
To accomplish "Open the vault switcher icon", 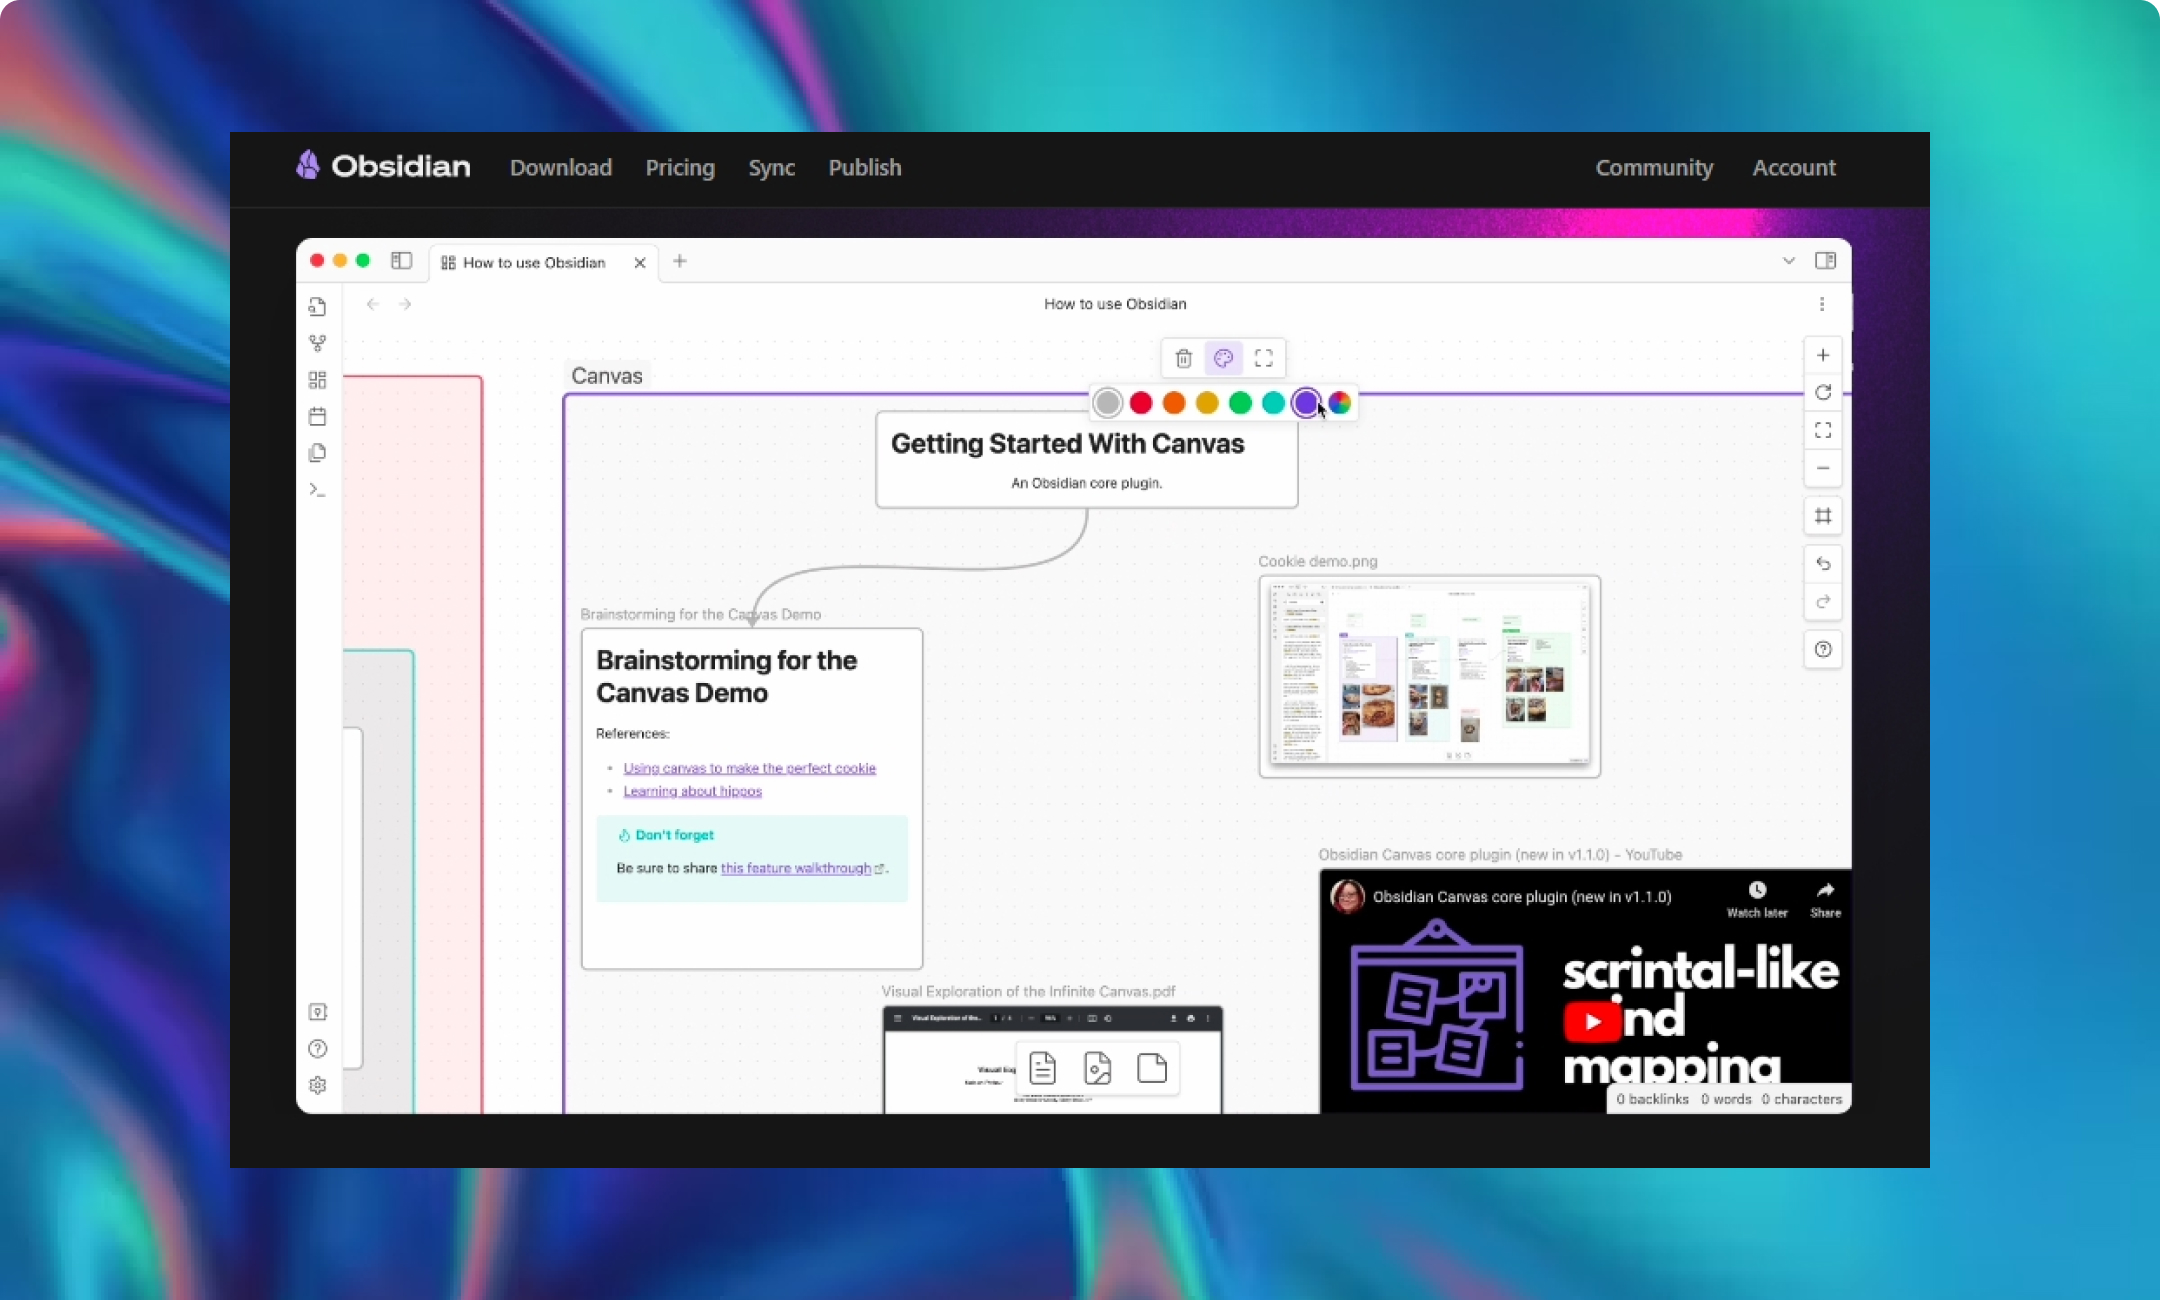I will 317,1012.
